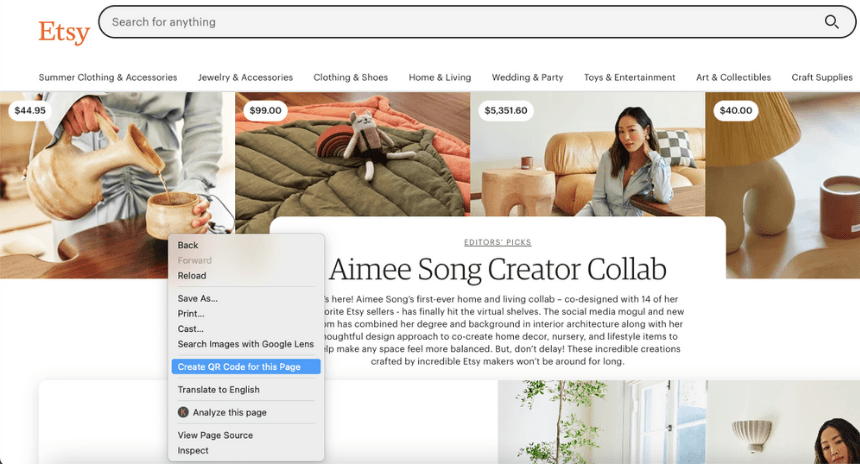Open Art & Collectibles category
Screen dimensions: 860x466
[733, 77]
